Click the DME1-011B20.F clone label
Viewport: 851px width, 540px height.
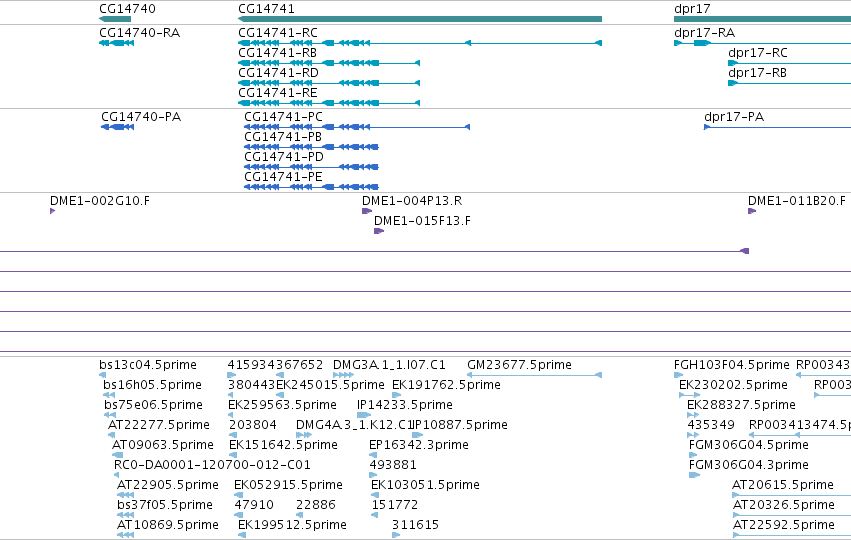coord(797,201)
